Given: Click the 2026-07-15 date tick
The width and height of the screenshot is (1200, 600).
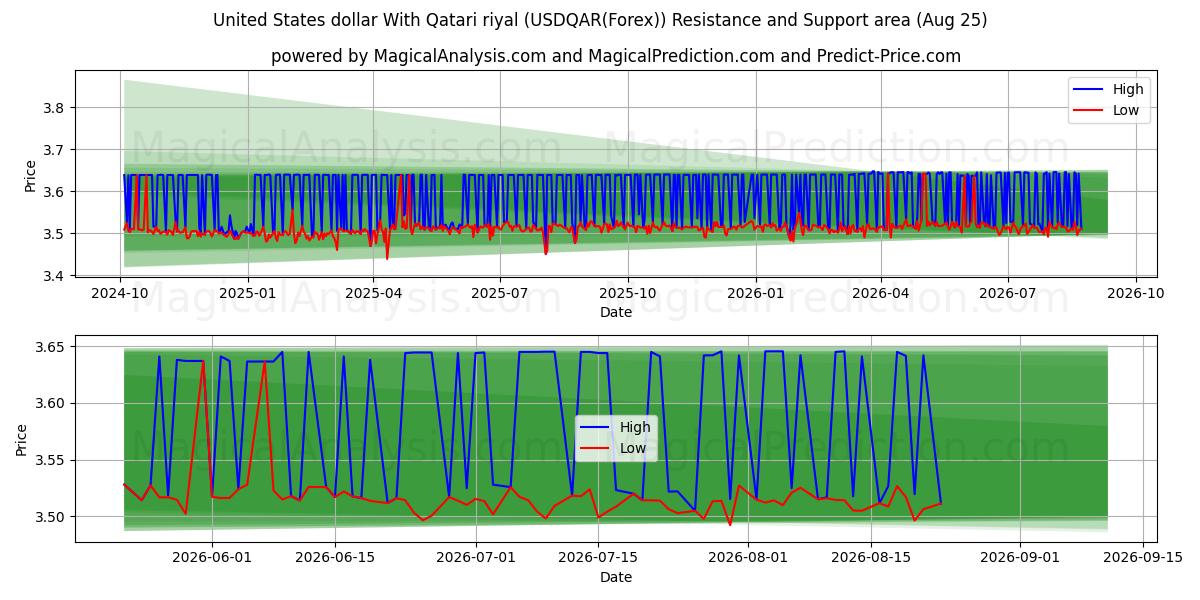Looking at the screenshot, I should click(598, 558).
